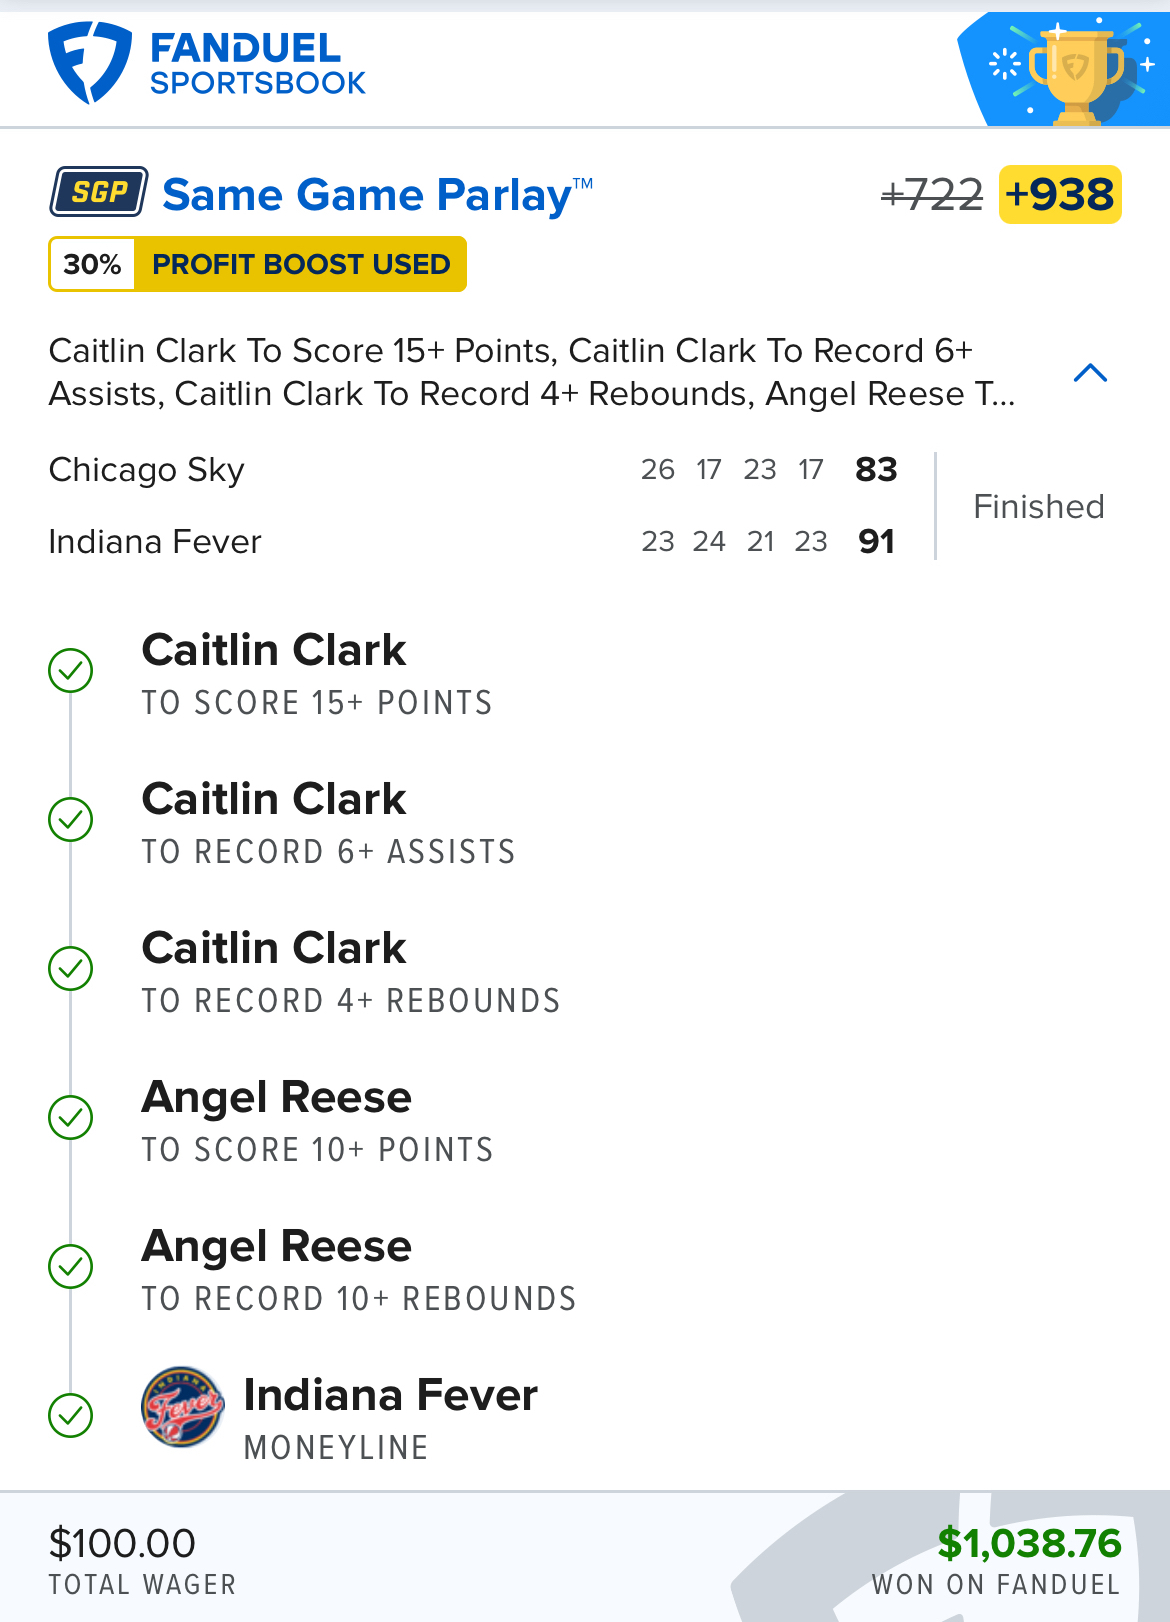The height and width of the screenshot is (1622, 1170).
Task: Open the Same Game Parlay title
Action: pos(367,195)
